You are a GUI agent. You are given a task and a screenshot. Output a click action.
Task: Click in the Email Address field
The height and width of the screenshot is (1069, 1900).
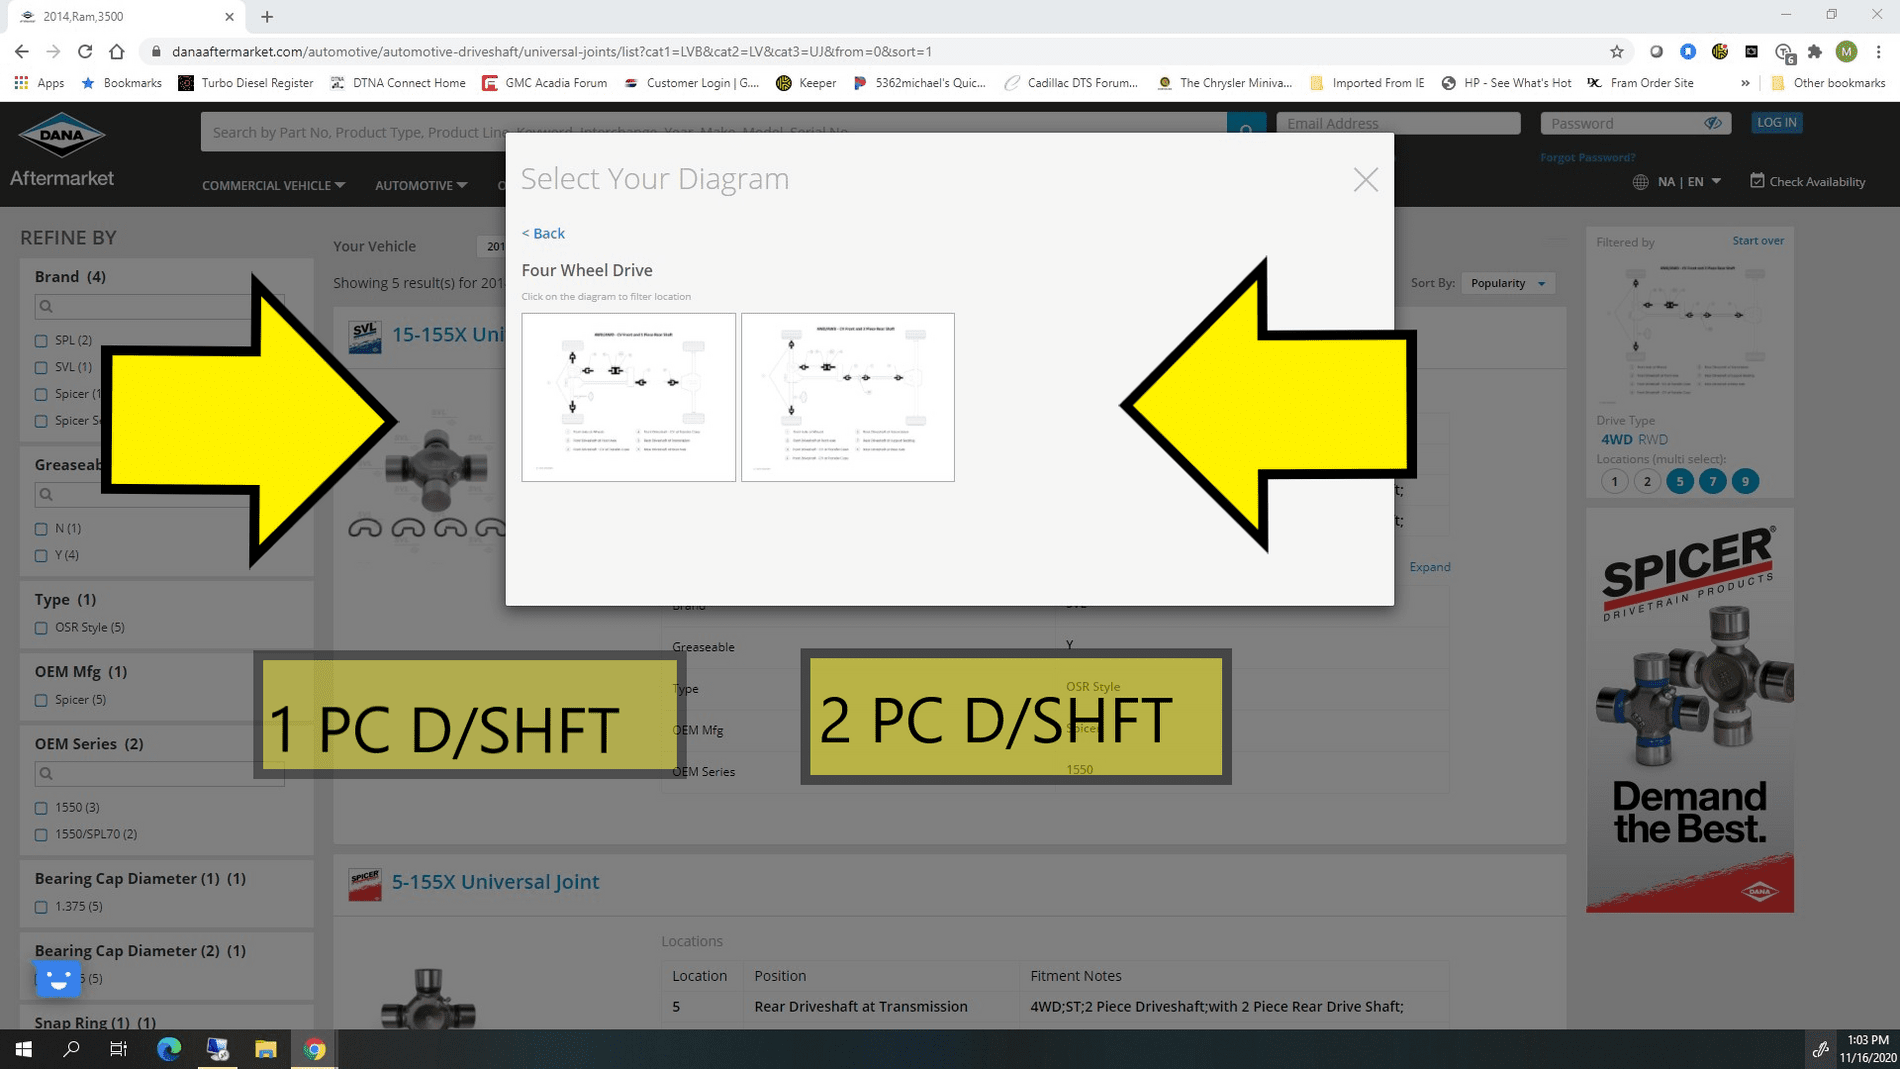[1398, 123]
